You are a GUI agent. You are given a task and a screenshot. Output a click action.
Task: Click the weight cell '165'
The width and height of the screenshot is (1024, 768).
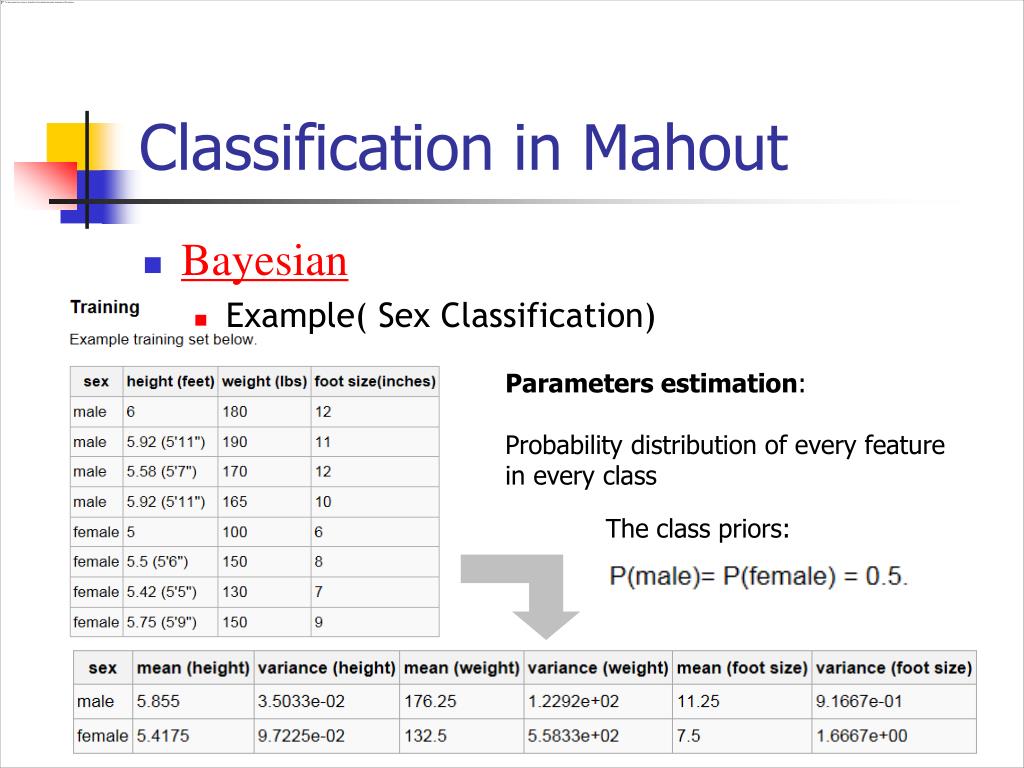point(264,502)
